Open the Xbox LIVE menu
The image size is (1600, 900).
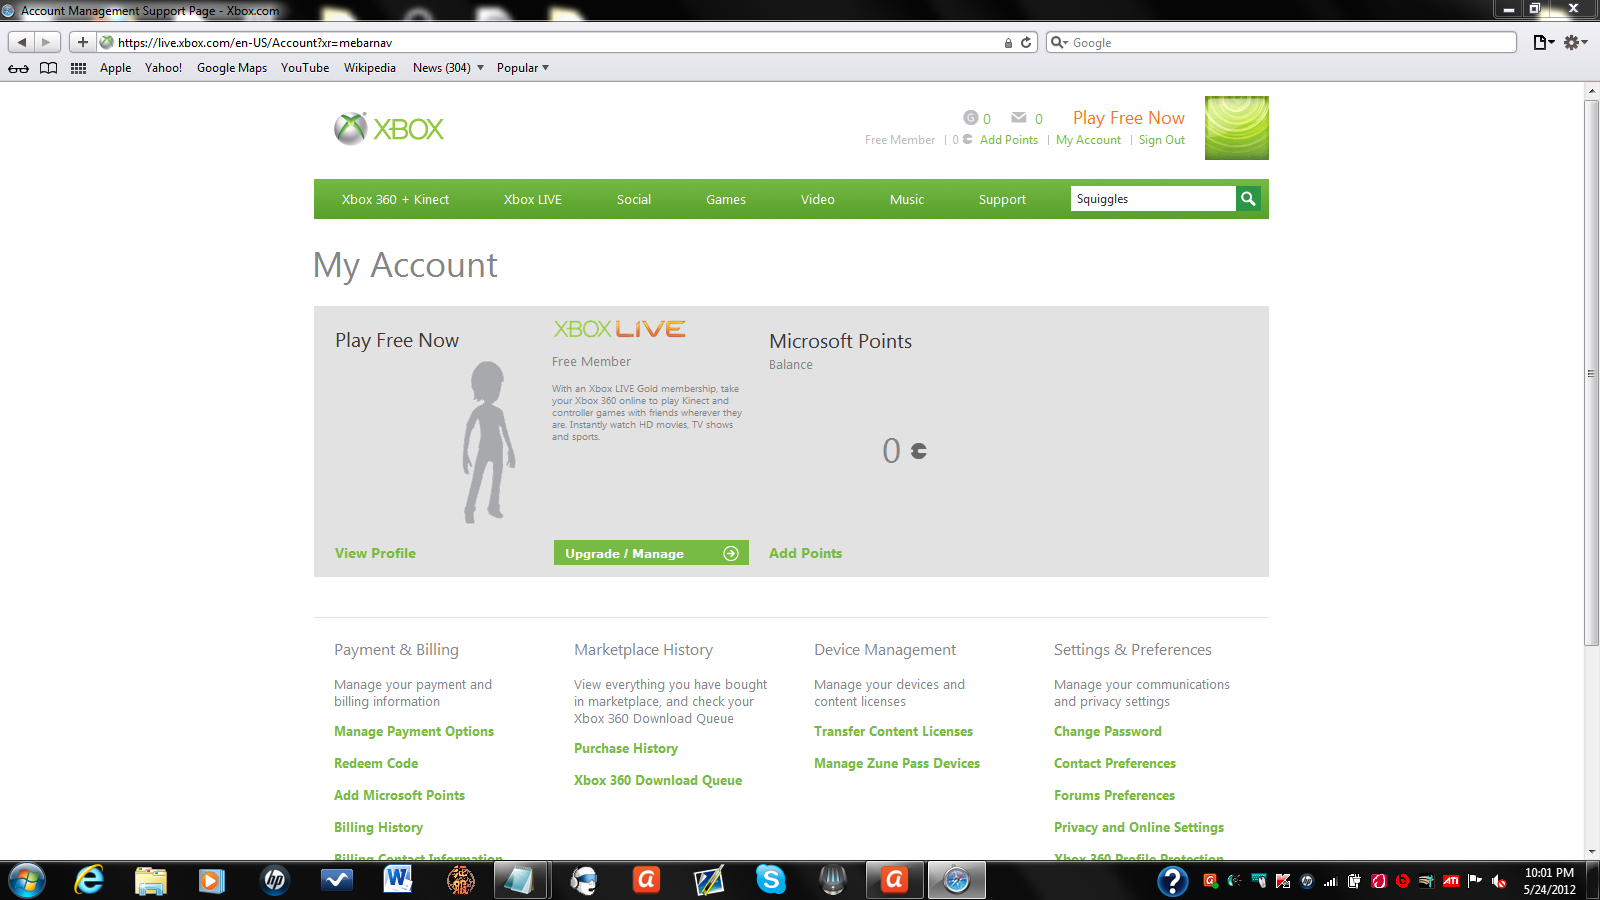click(533, 199)
